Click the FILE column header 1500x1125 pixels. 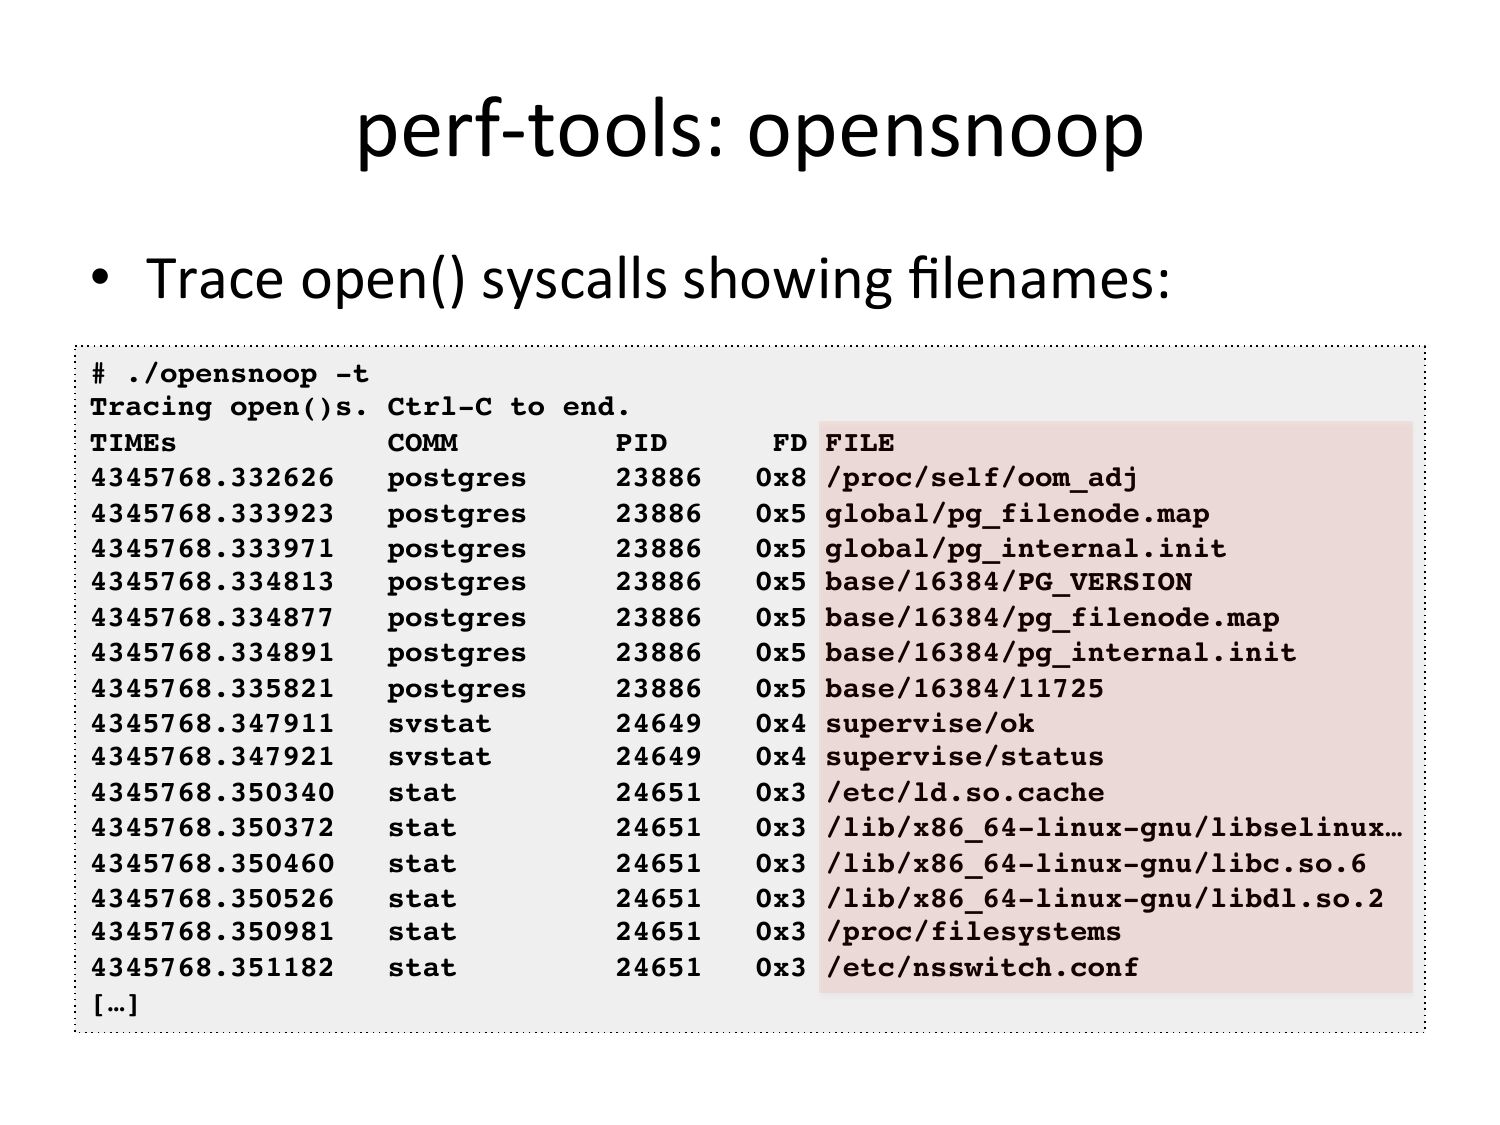[x=859, y=442]
